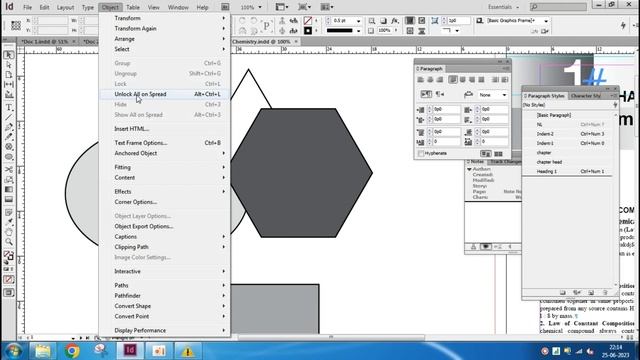Open the stroke weight 0.5 pt dropdown
The image size is (640, 360).
coord(358,21)
